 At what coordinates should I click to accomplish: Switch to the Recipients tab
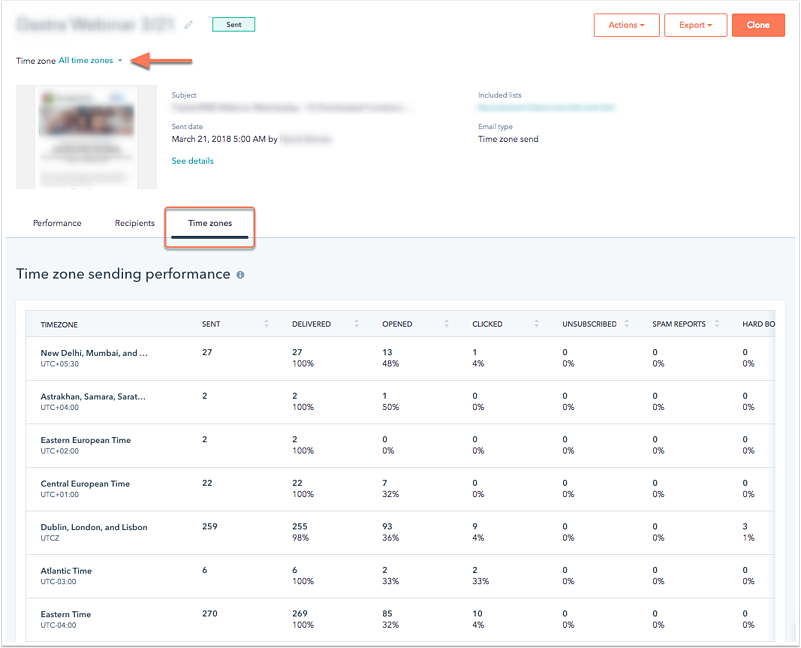coord(134,223)
